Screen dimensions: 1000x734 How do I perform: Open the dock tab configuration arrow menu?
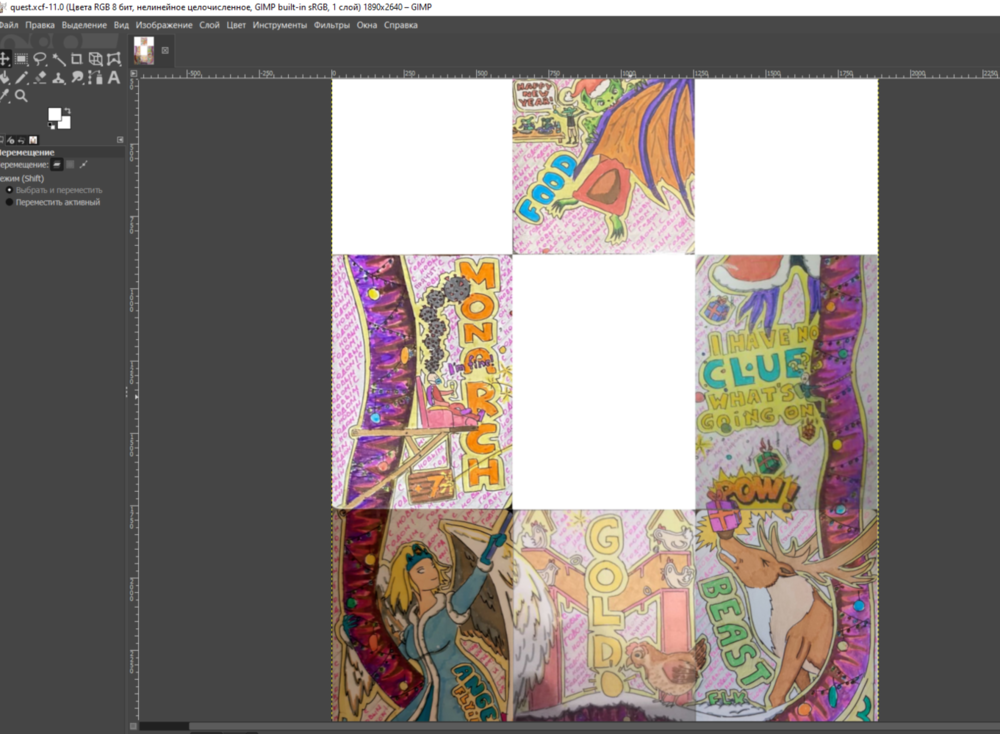(120, 140)
